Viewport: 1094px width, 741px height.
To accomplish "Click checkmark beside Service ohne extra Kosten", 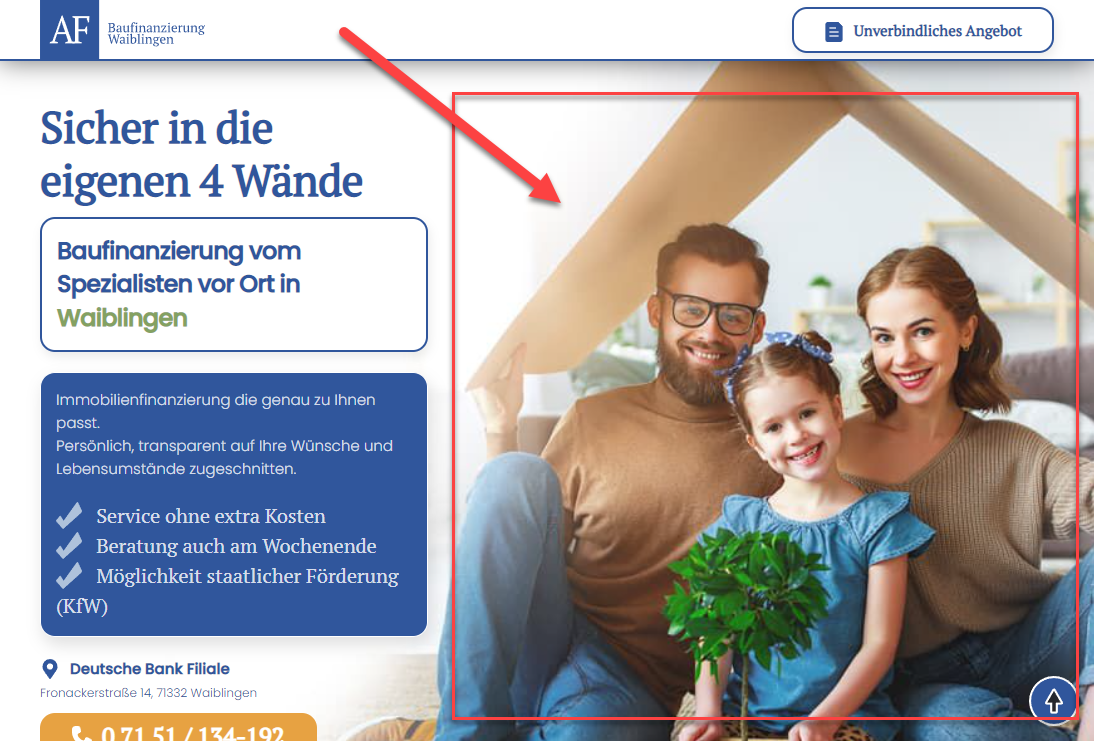I will coord(69,516).
